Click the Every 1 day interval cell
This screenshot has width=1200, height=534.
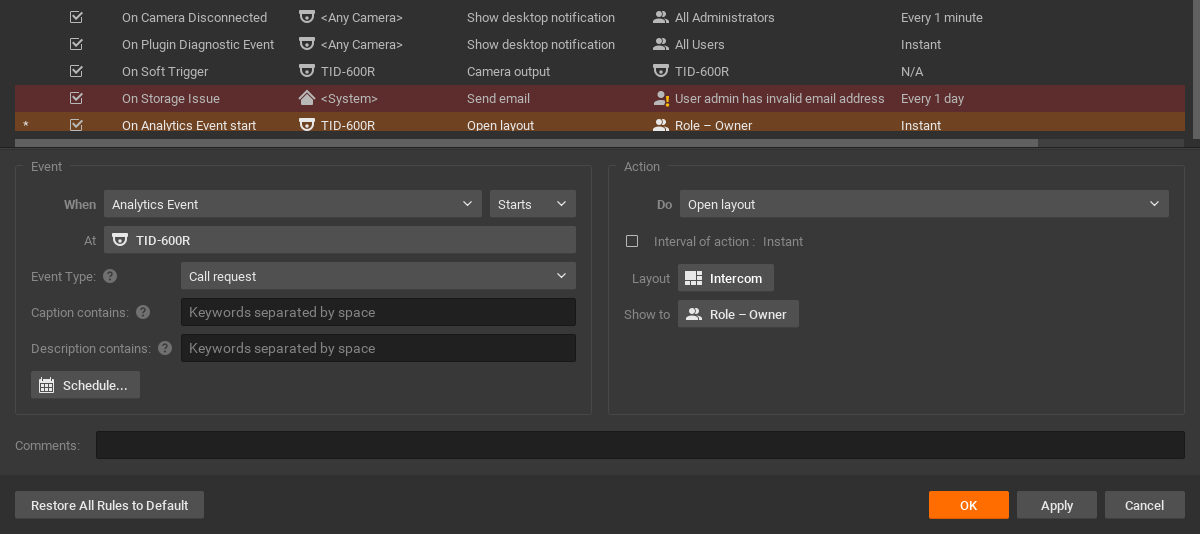pyautogui.click(x=932, y=98)
